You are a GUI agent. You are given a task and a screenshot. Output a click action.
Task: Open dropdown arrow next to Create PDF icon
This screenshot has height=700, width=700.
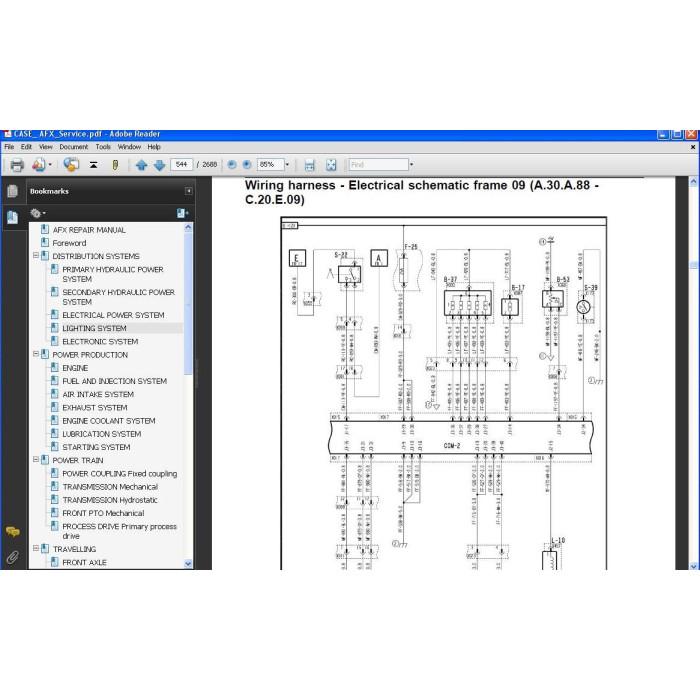point(50,165)
